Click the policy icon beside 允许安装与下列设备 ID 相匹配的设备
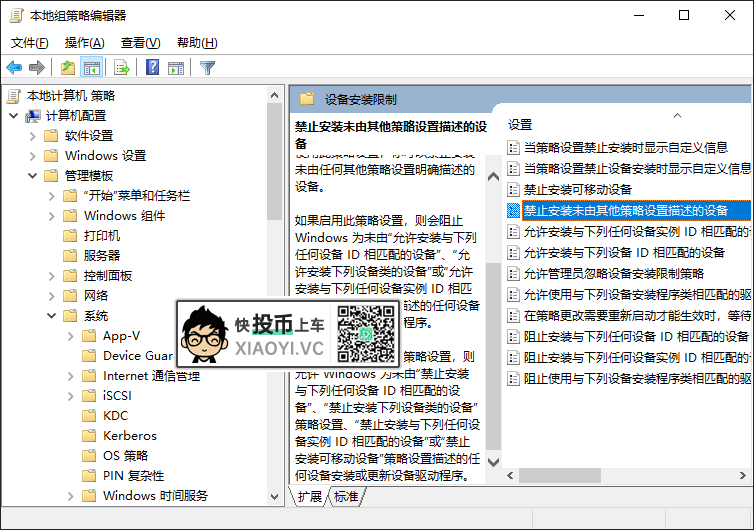The height and width of the screenshot is (530, 754). click(x=514, y=252)
